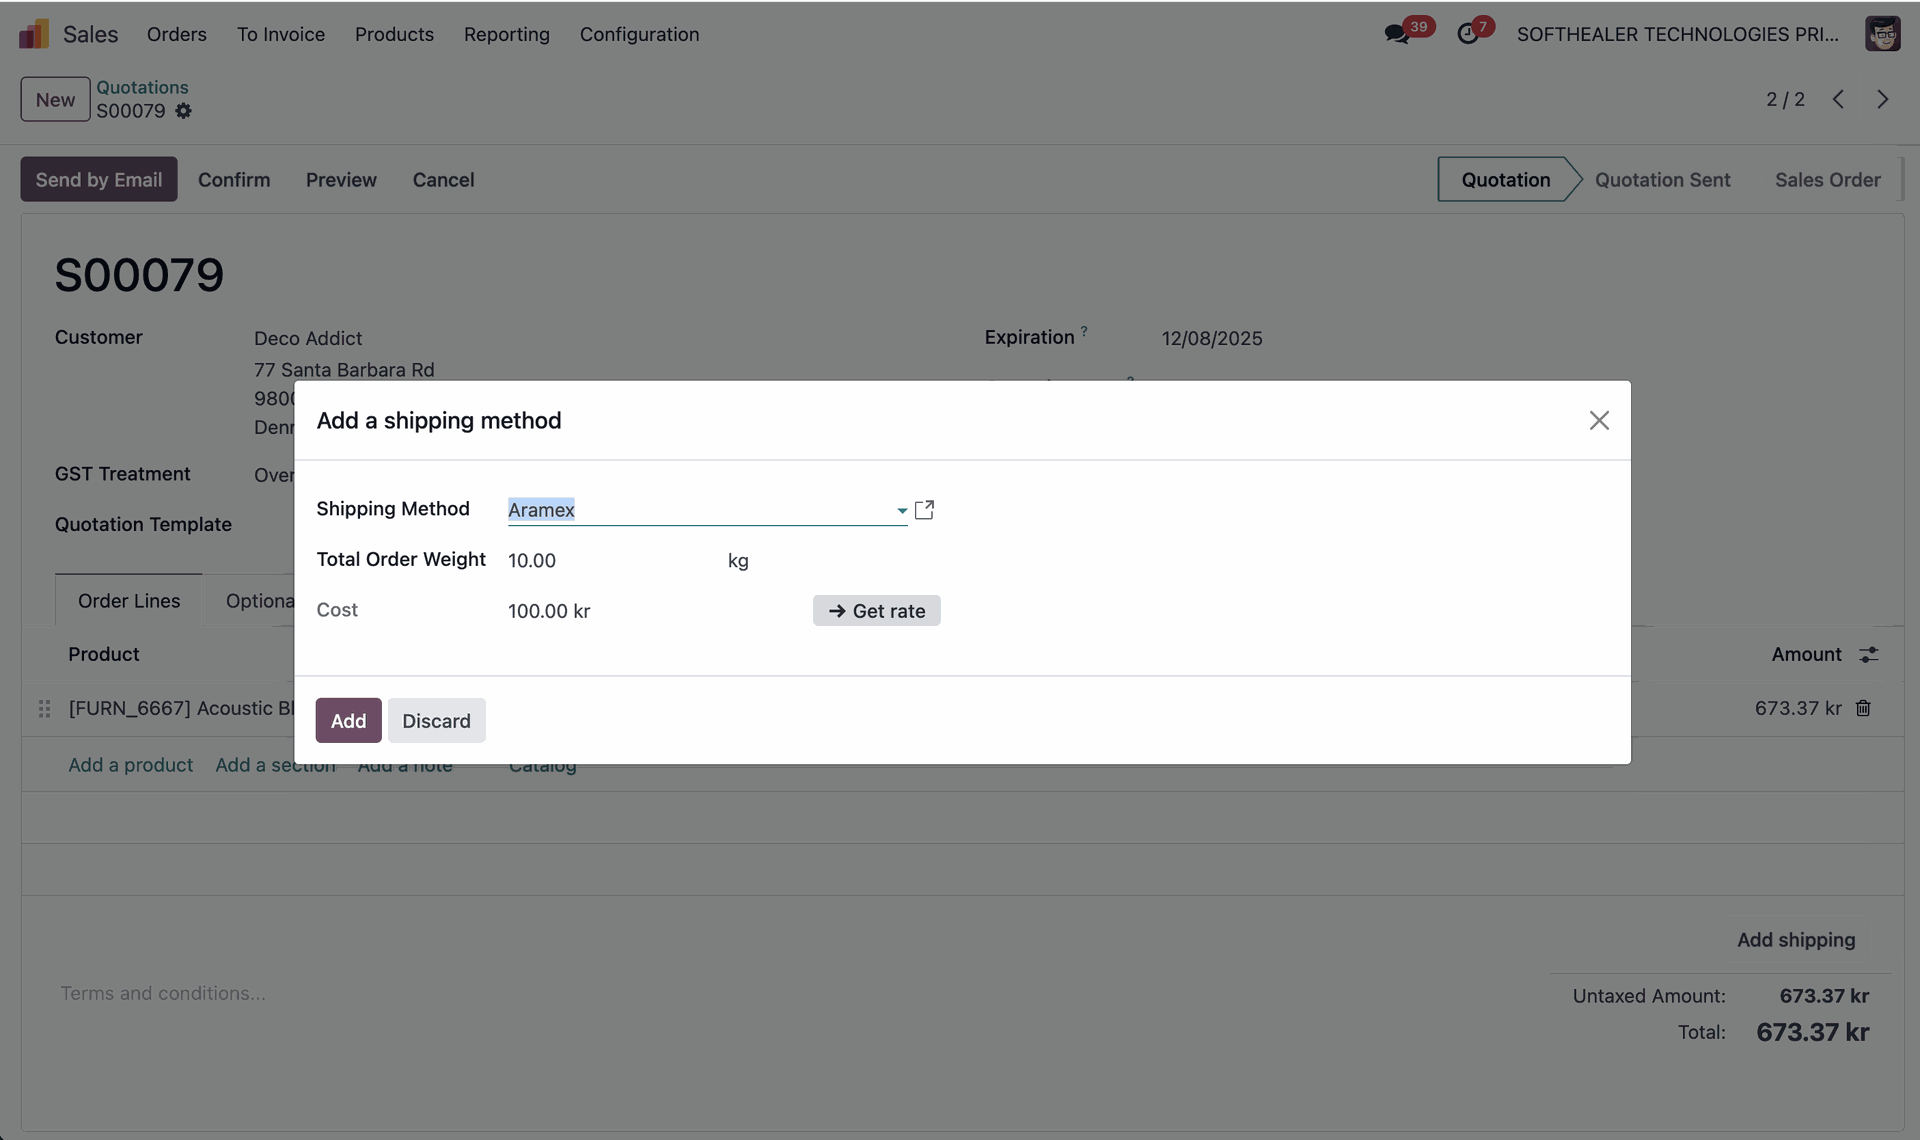The image size is (1920, 1140).
Task: Open Aramex record via external link icon
Action: coord(924,510)
